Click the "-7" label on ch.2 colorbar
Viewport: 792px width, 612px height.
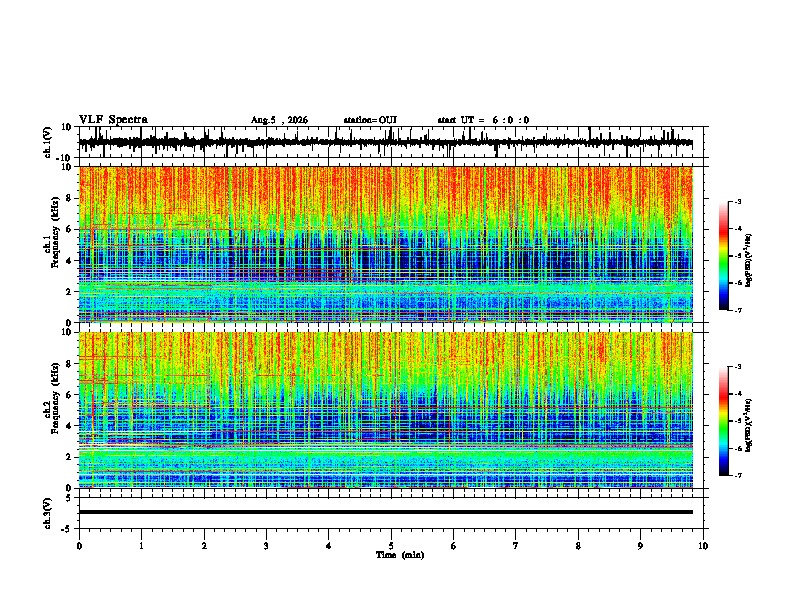coord(738,475)
